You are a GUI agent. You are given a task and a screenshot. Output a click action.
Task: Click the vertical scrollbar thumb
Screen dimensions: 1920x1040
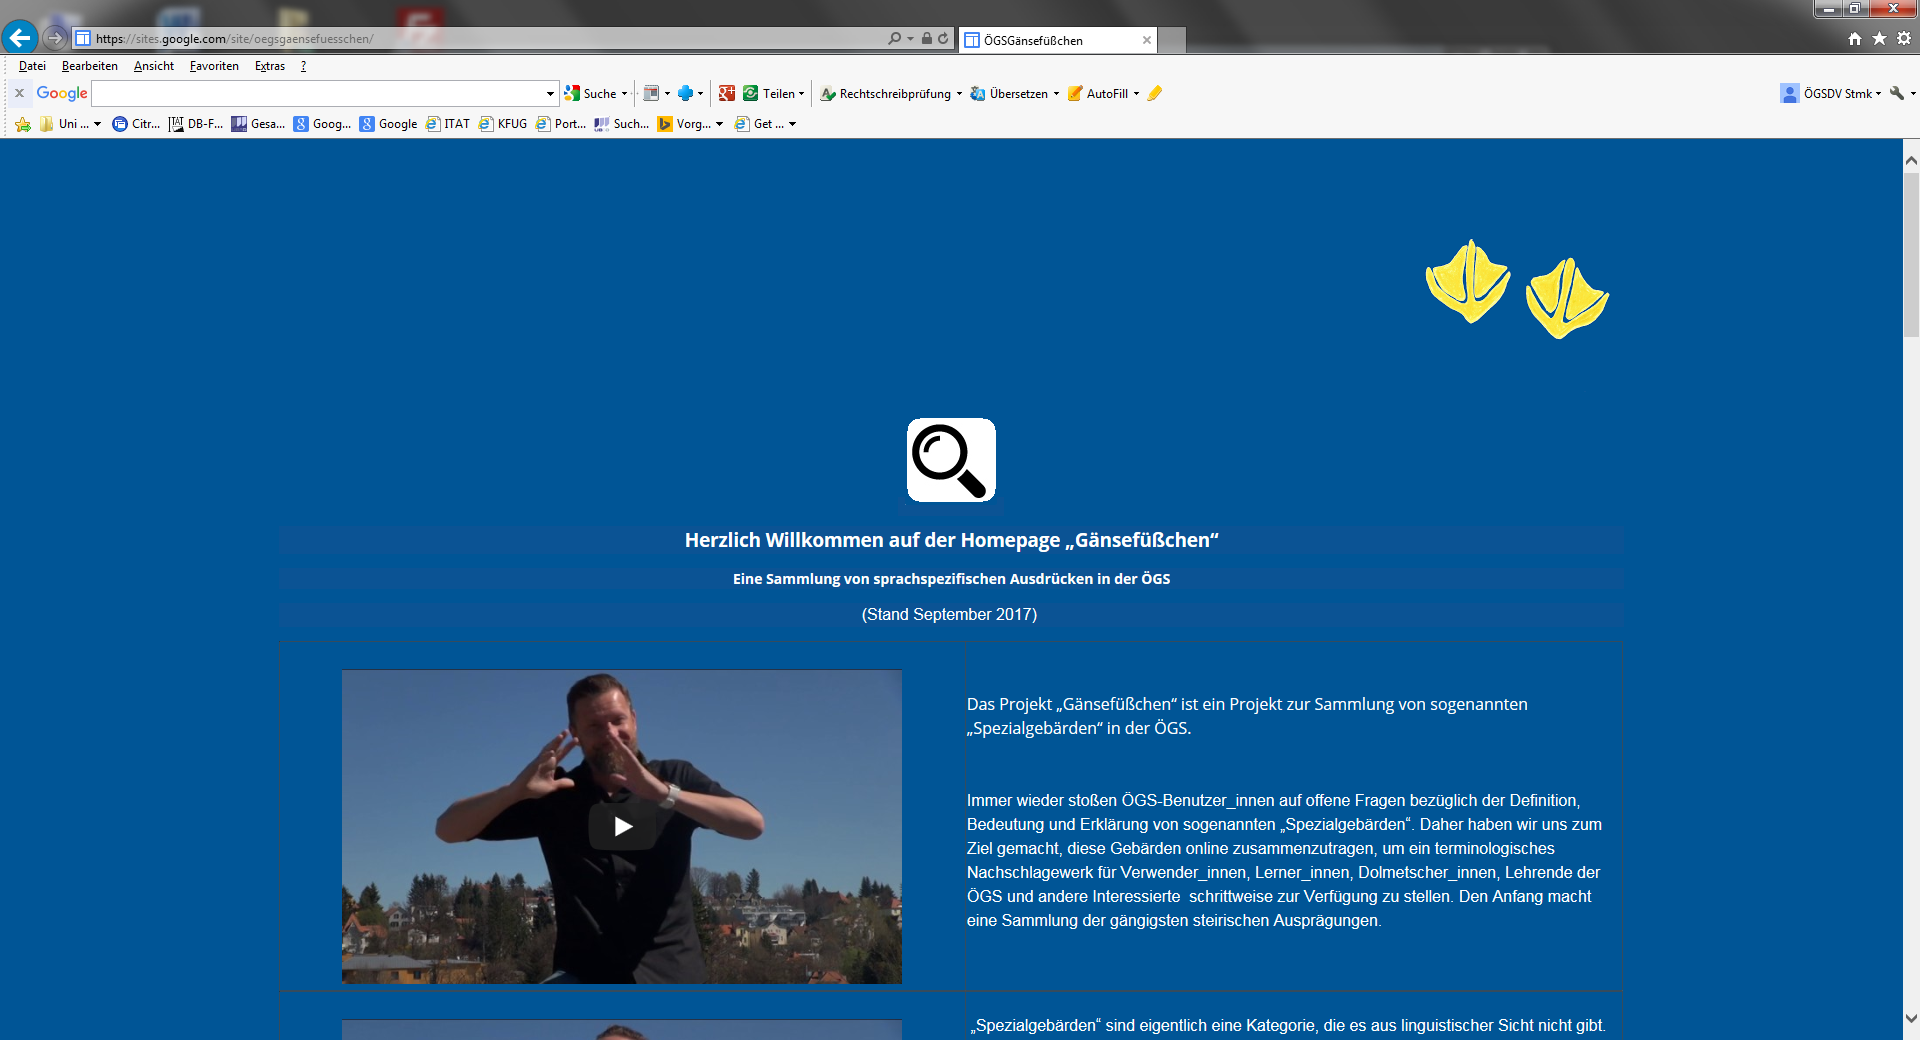coord(1911,255)
